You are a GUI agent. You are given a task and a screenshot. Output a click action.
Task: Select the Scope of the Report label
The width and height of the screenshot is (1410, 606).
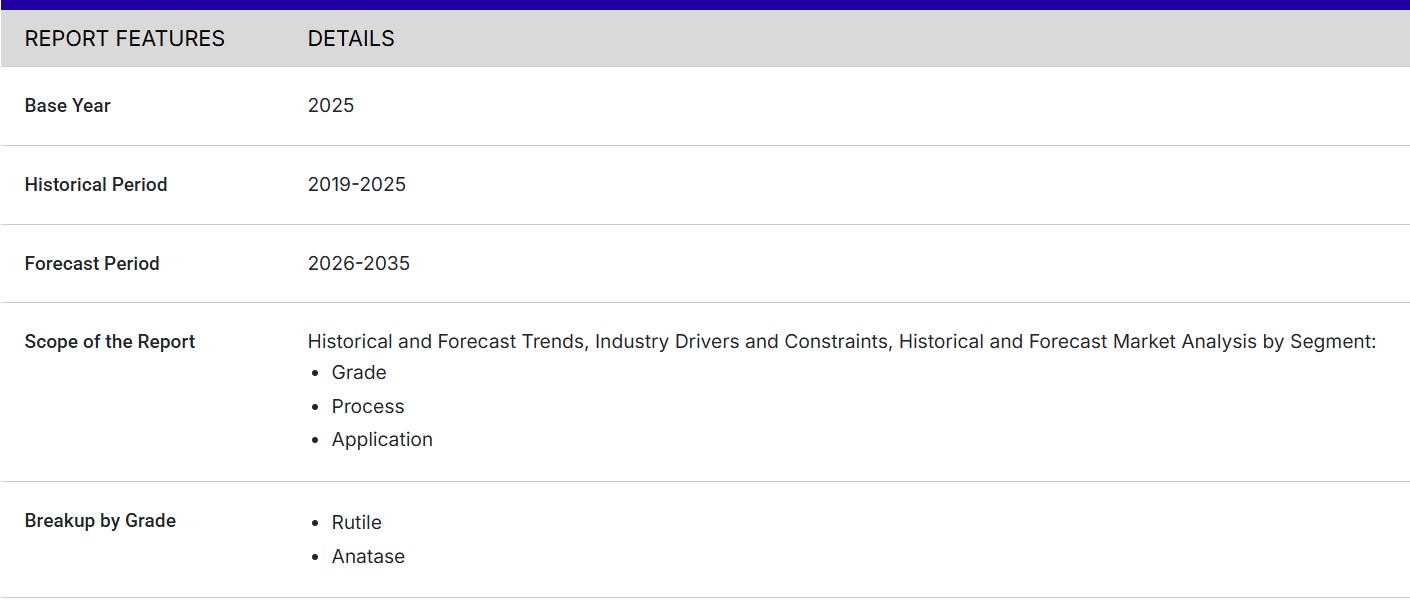110,342
